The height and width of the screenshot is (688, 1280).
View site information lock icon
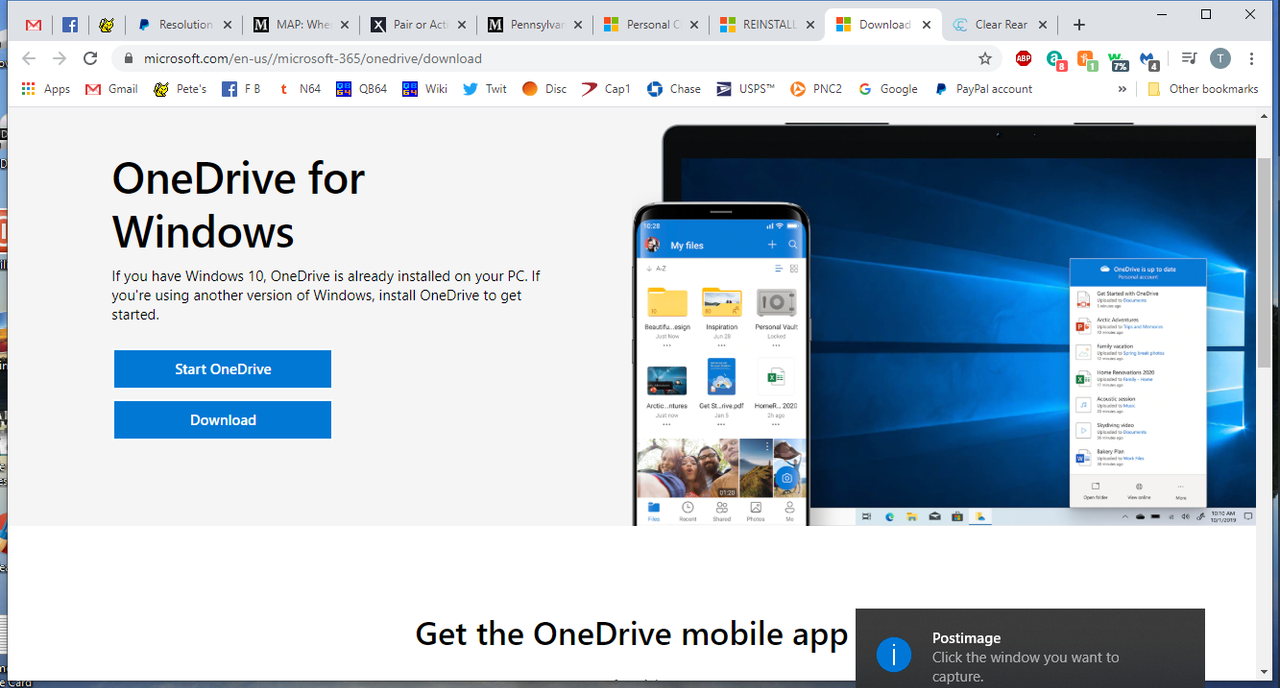pyautogui.click(x=128, y=59)
